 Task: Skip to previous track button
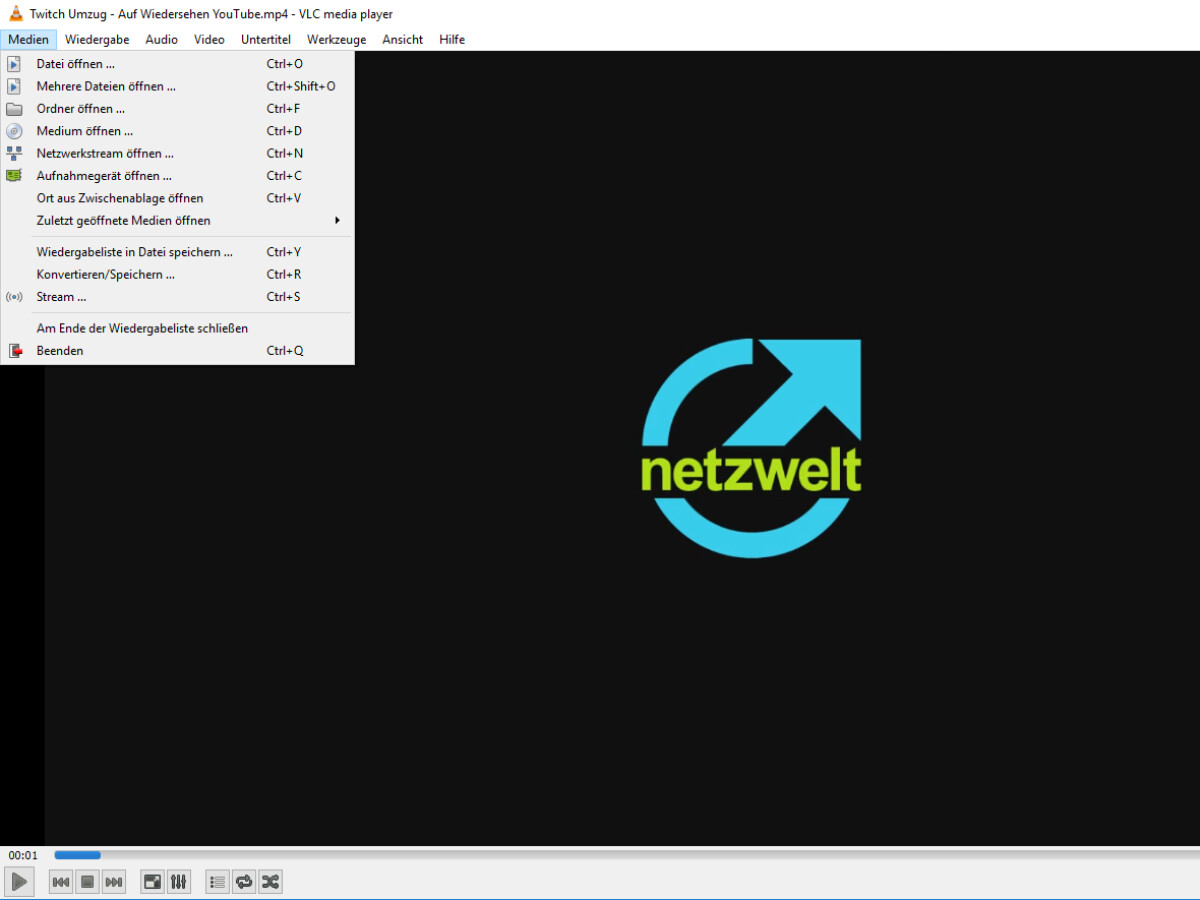click(61, 881)
